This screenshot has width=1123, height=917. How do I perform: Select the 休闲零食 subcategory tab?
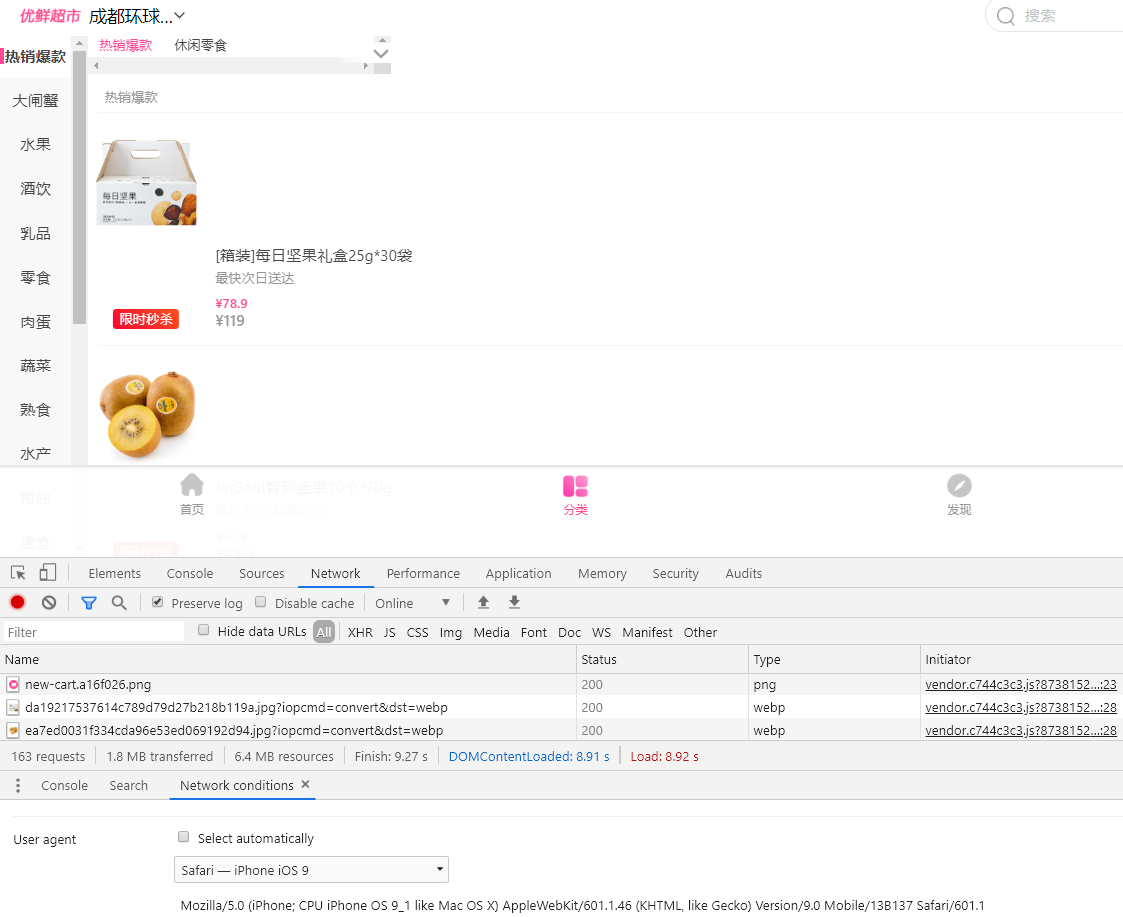pos(201,45)
